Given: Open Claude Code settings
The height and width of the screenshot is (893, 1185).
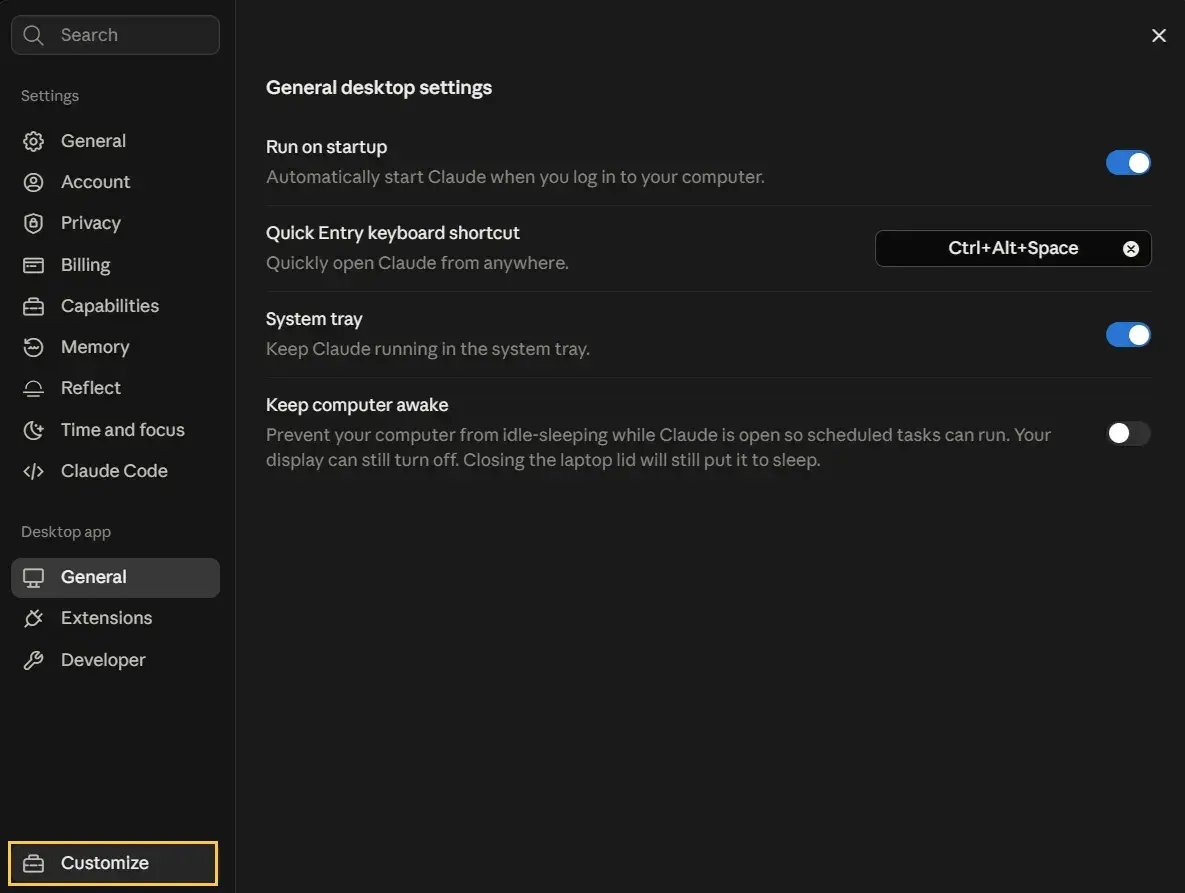Looking at the screenshot, I should coord(115,471).
